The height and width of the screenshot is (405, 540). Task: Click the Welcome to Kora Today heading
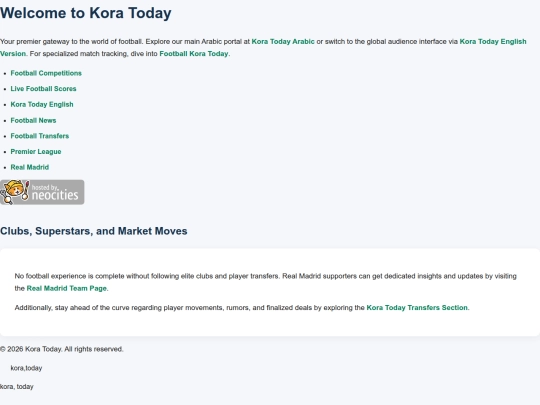[x=86, y=13]
